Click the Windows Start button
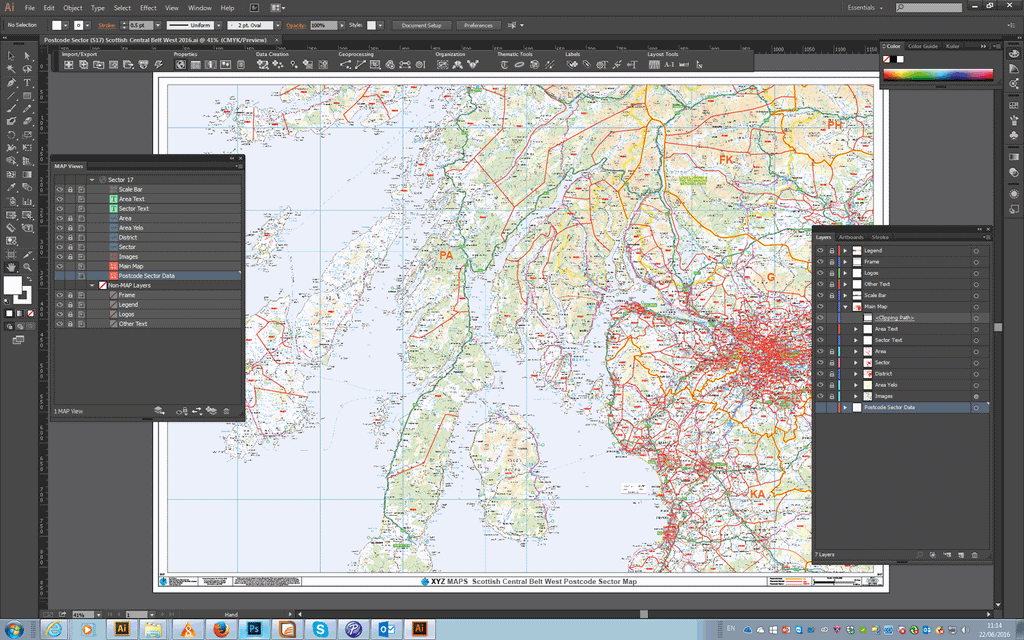Image resolution: width=1024 pixels, height=640 pixels. click(x=14, y=630)
